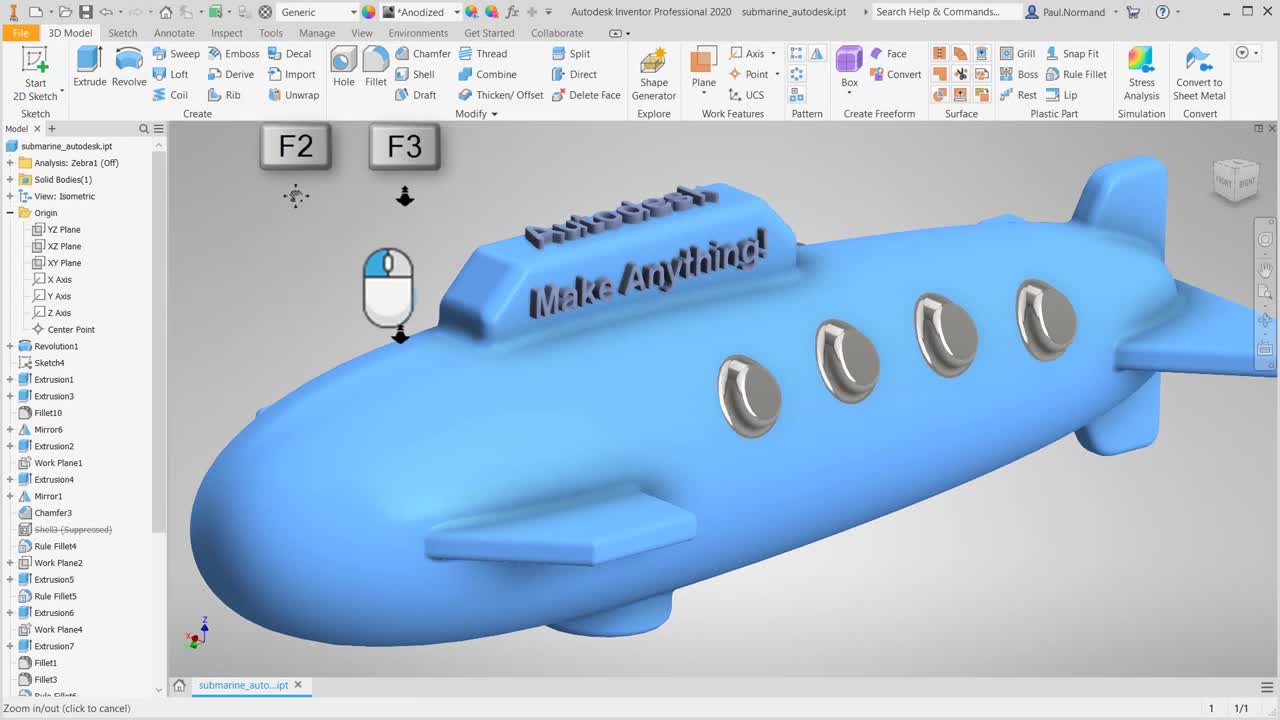This screenshot has width=1280, height=720.
Task: Click the model browser scrollbar
Action: (158, 340)
